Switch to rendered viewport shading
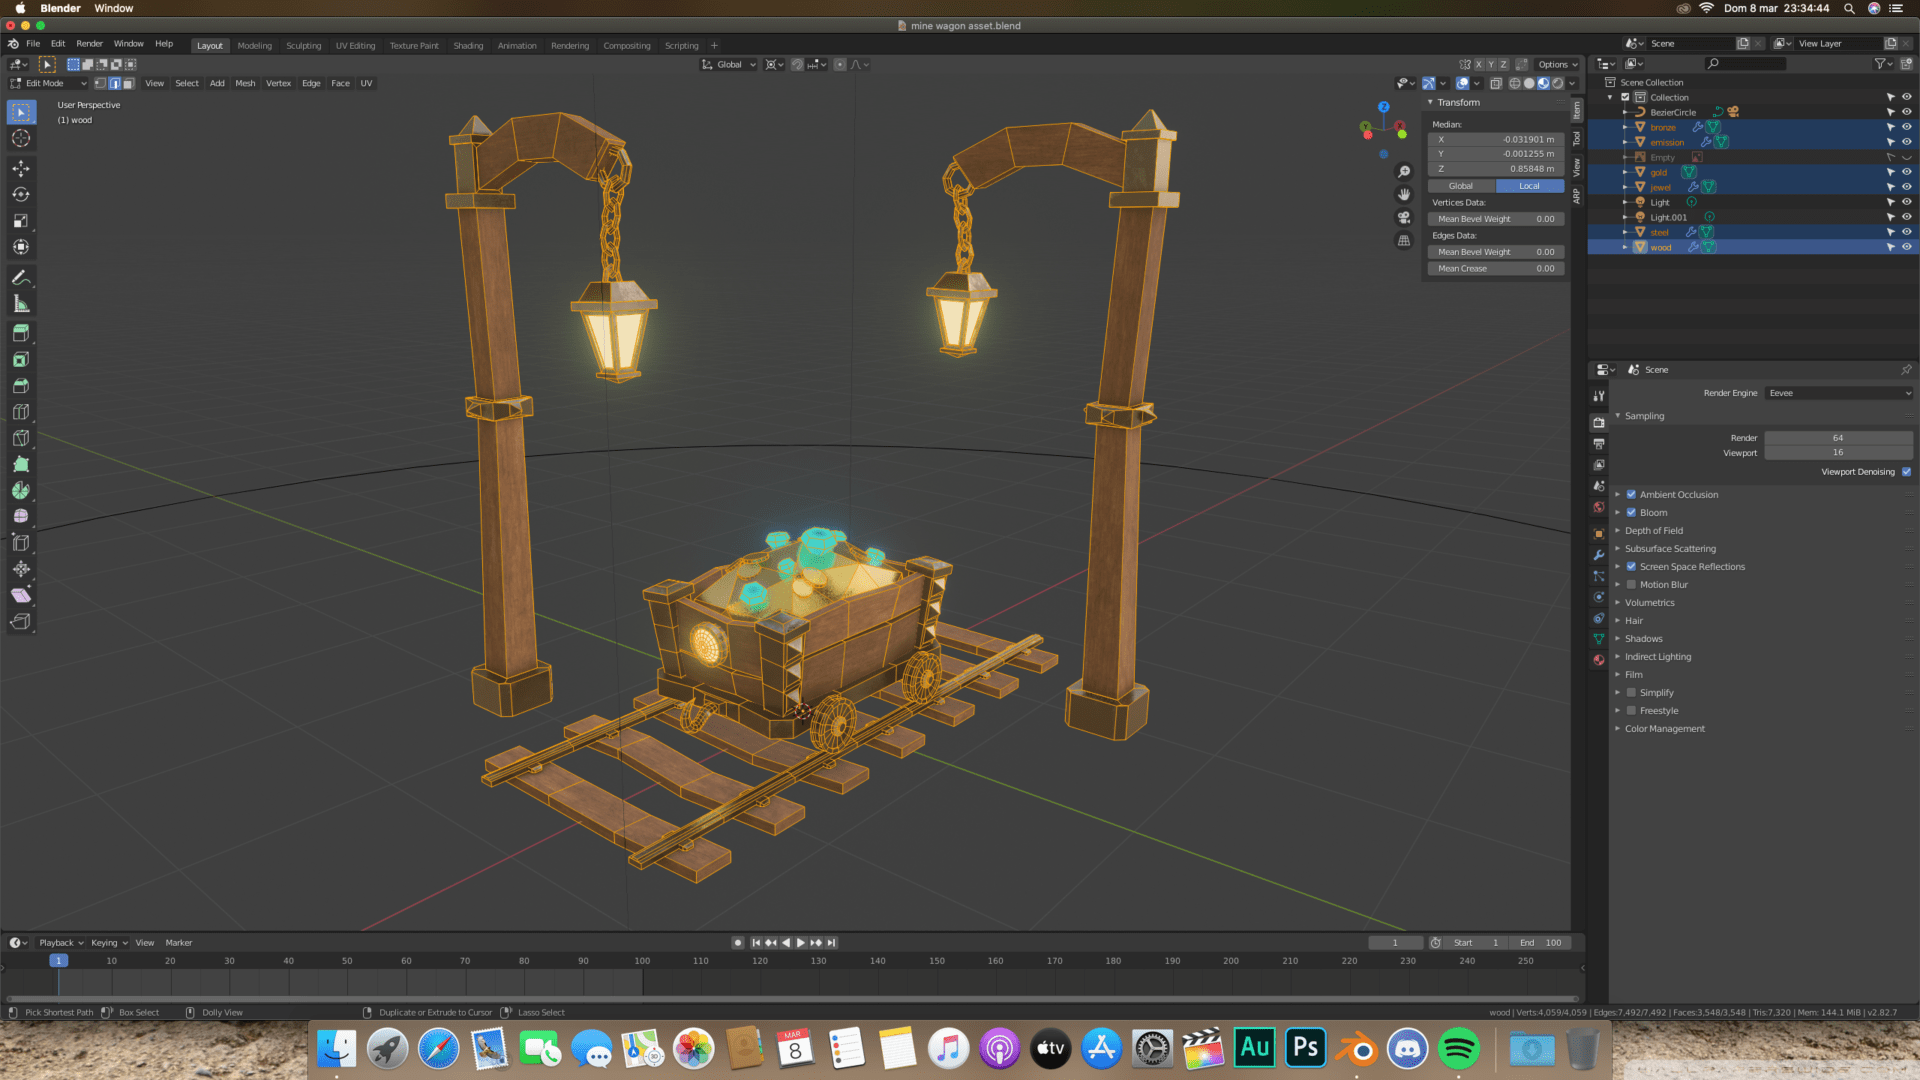1920x1080 pixels. click(1558, 83)
